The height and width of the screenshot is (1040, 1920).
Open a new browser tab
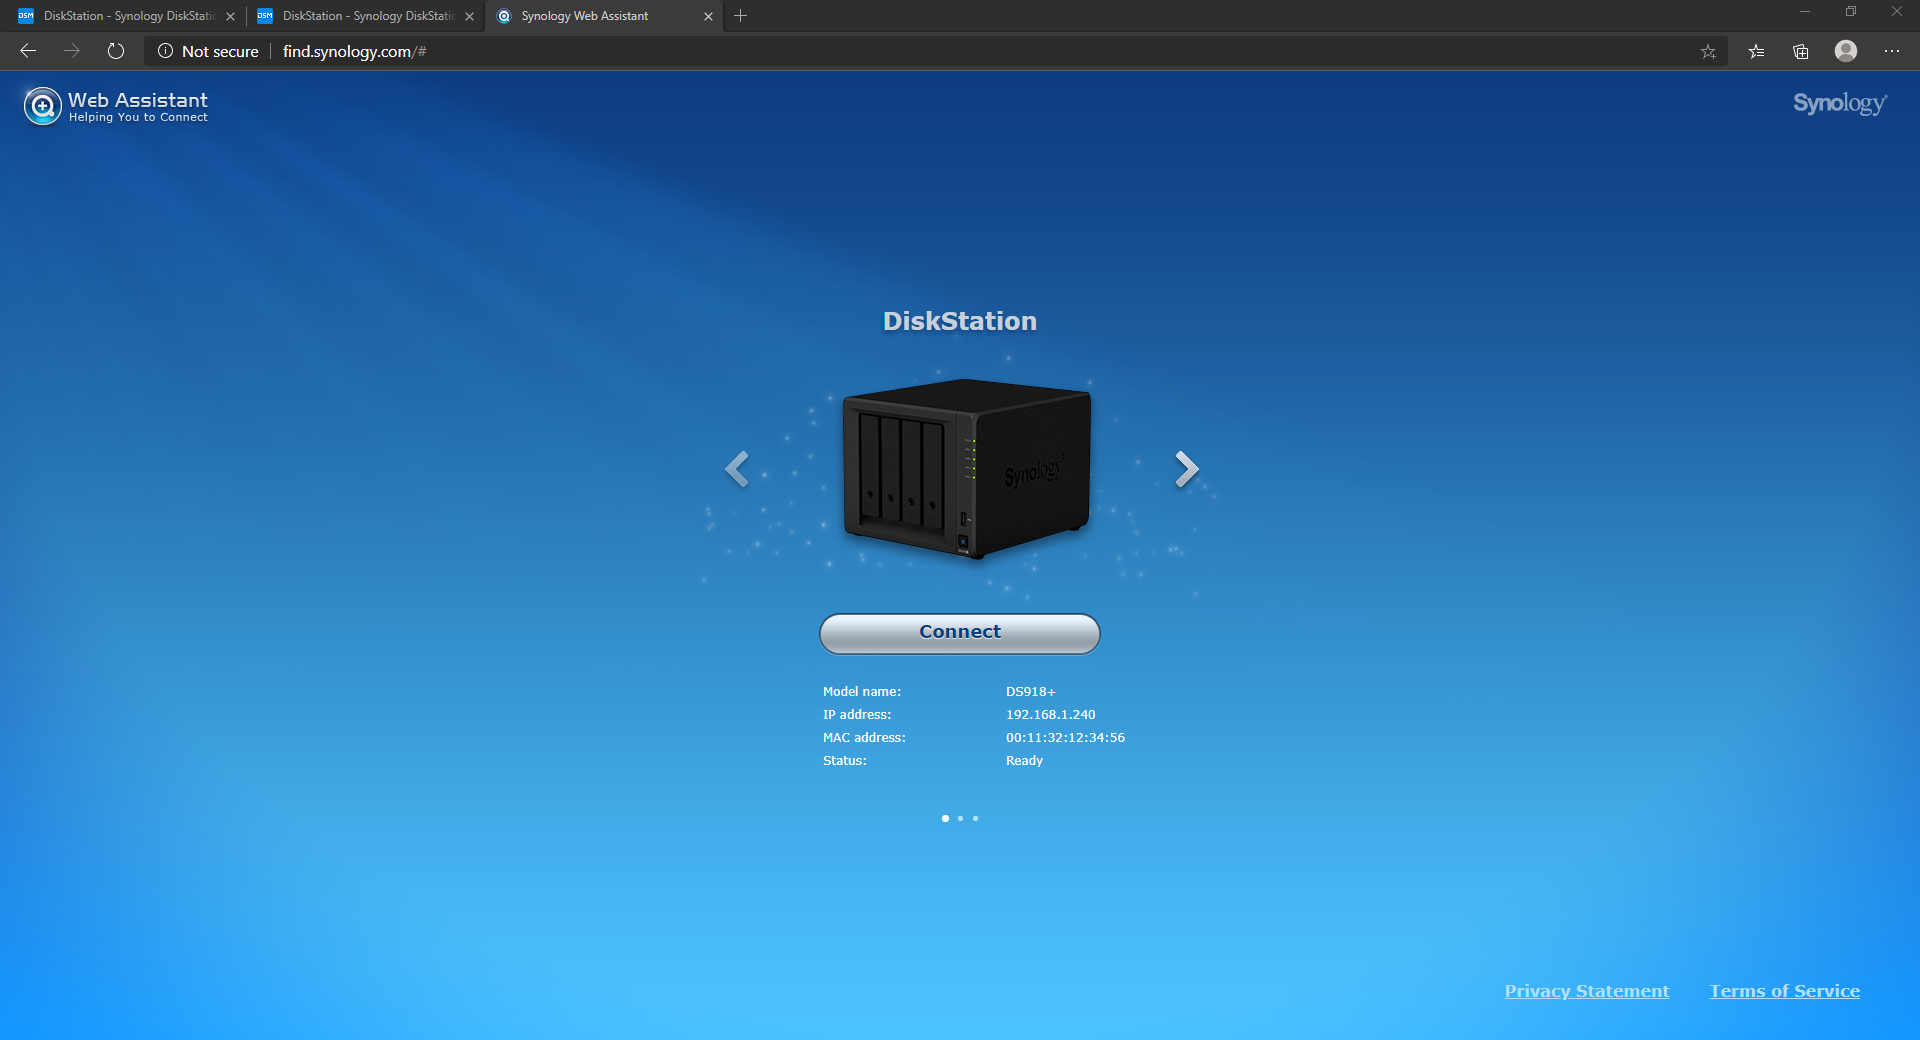(740, 16)
